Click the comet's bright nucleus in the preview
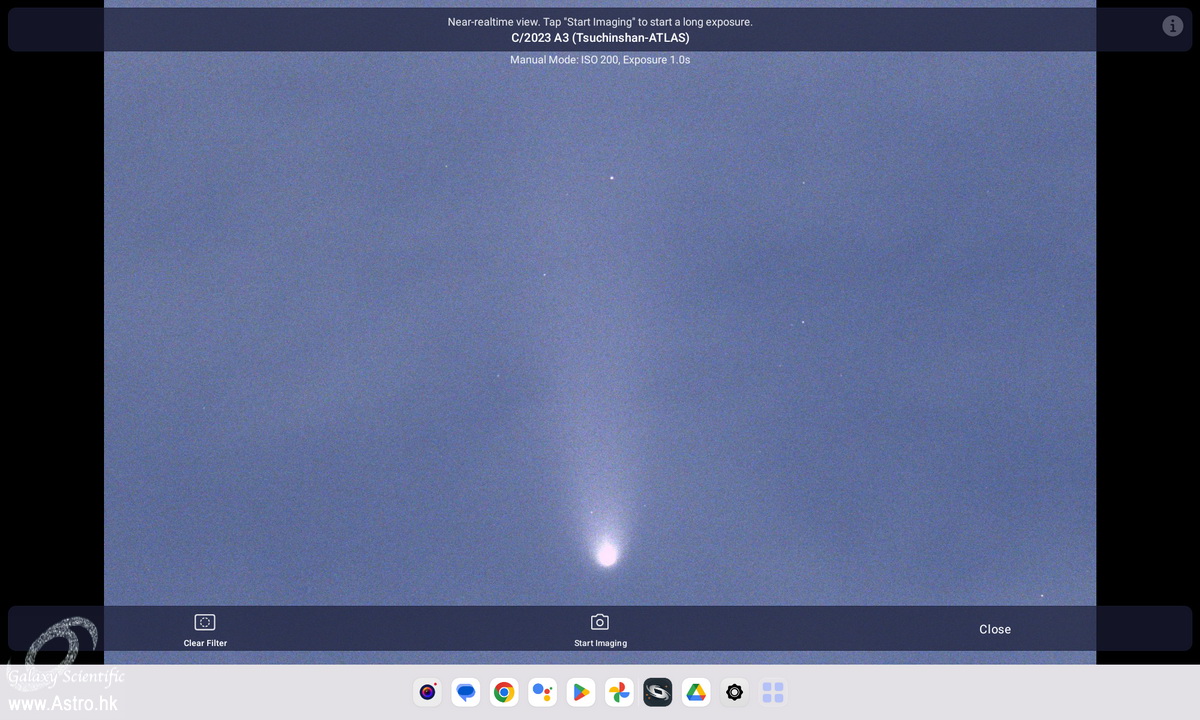The height and width of the screenshot is (720, 1200). 606,554
